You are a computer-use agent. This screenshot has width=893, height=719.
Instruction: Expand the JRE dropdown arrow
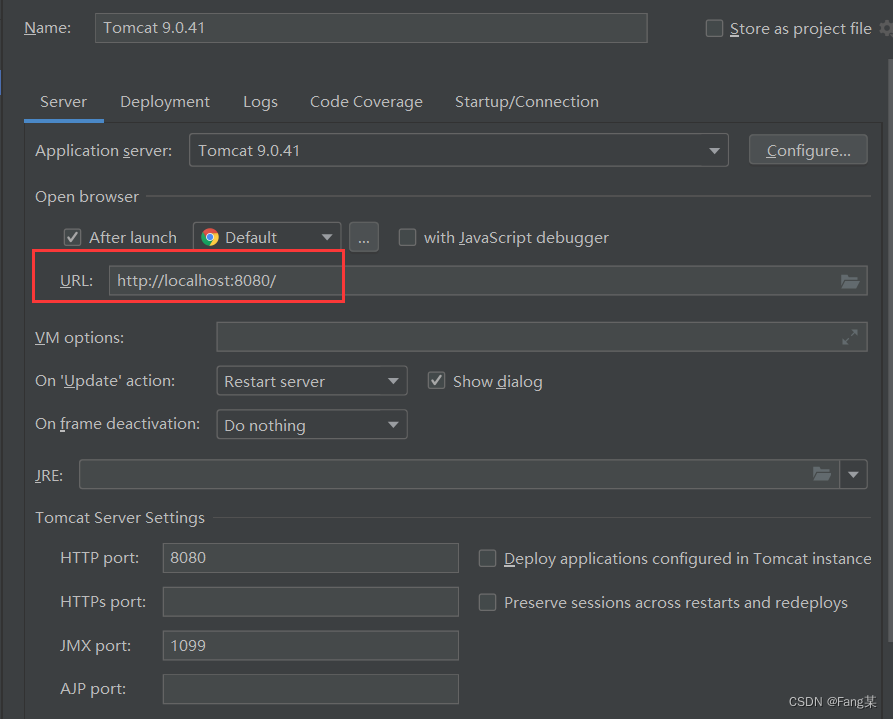[853, 474]
